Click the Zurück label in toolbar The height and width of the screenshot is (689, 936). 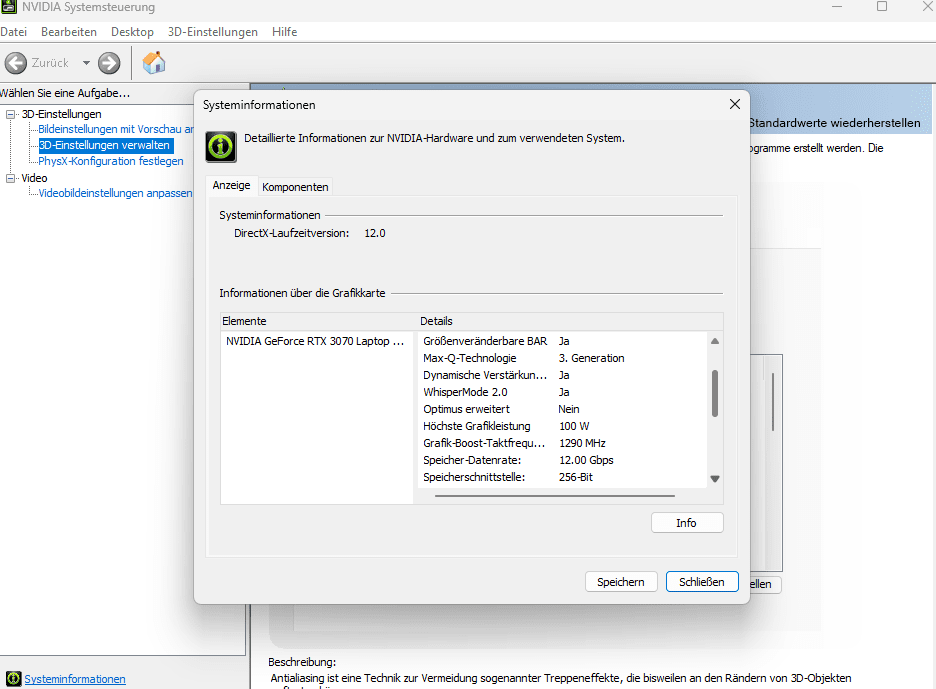pyautogui.click(x=50, y=63)
